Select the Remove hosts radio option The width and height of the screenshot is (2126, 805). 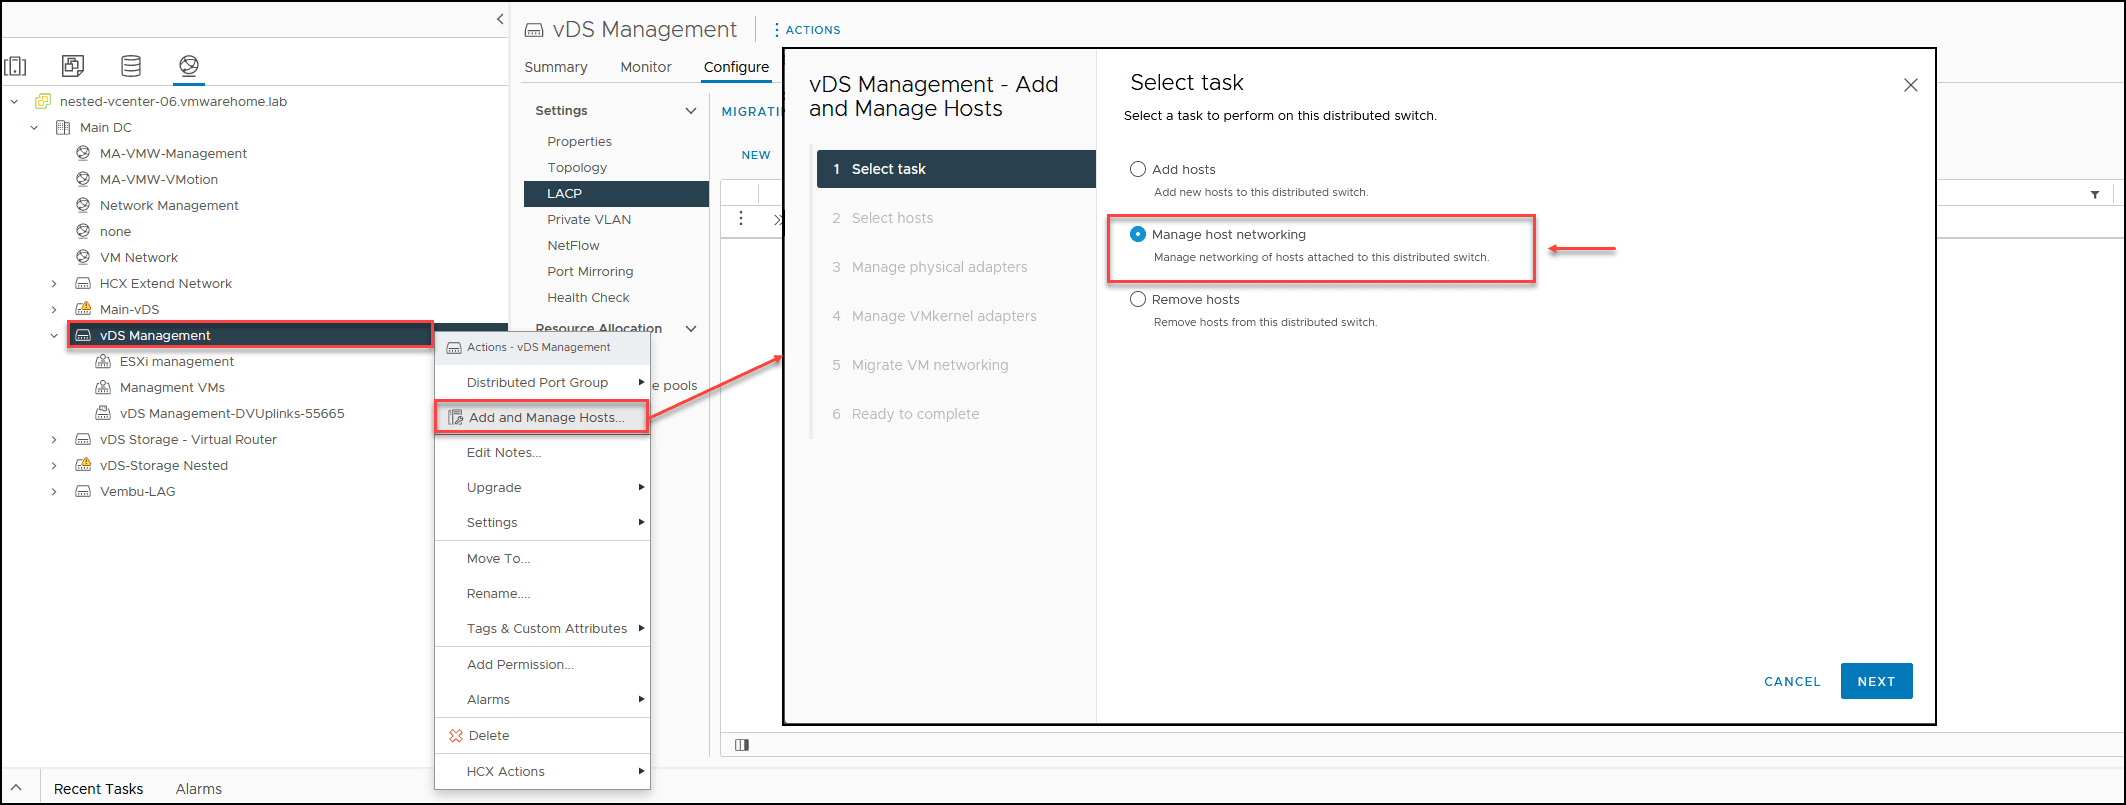coord(1138,299)
